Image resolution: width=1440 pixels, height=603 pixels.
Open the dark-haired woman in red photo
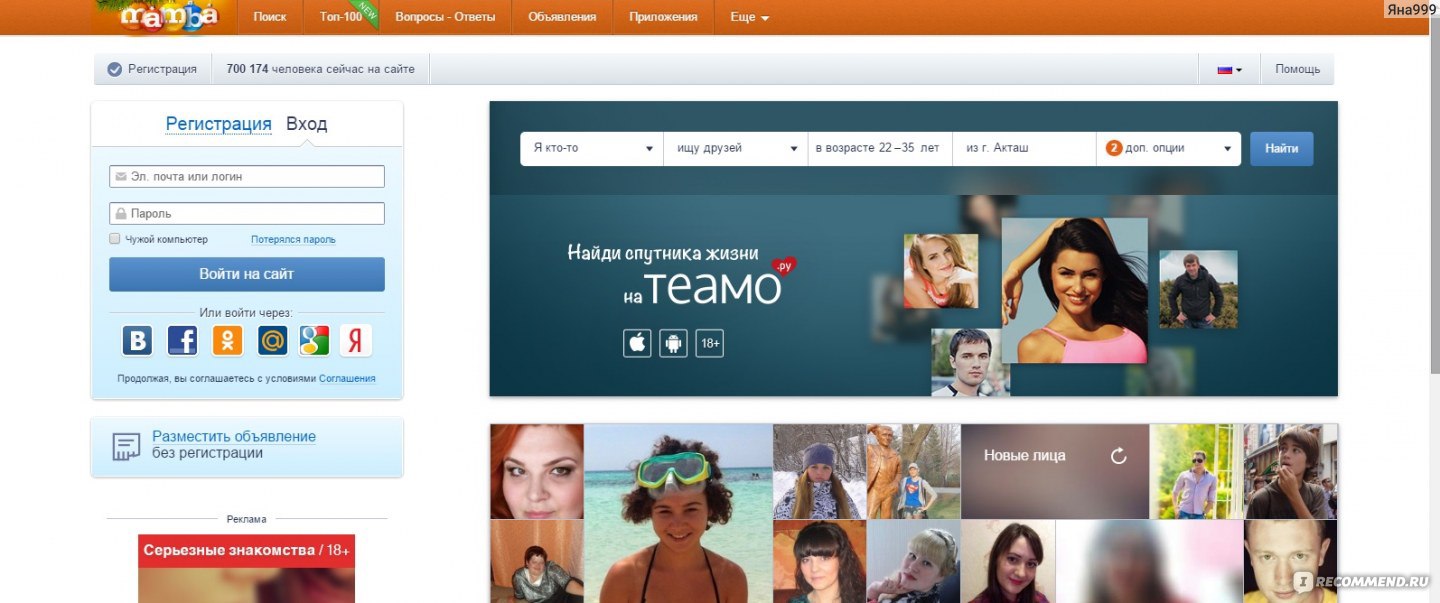[1008, 562]
